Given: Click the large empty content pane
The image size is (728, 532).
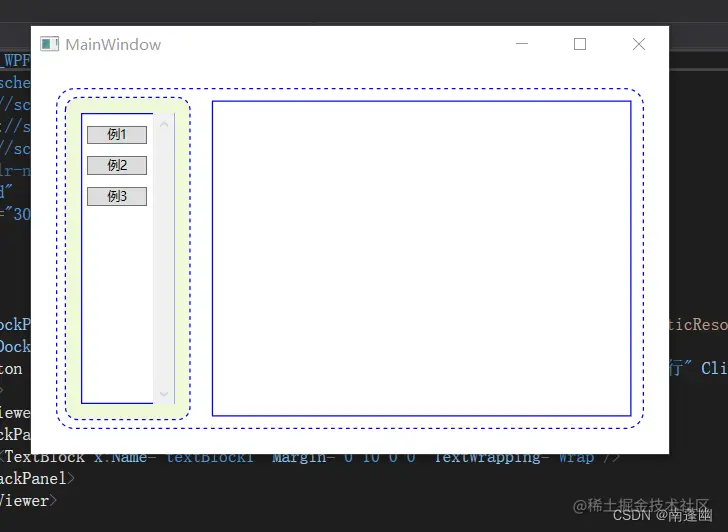Looking at the screenshot, I should coord(422,258).
